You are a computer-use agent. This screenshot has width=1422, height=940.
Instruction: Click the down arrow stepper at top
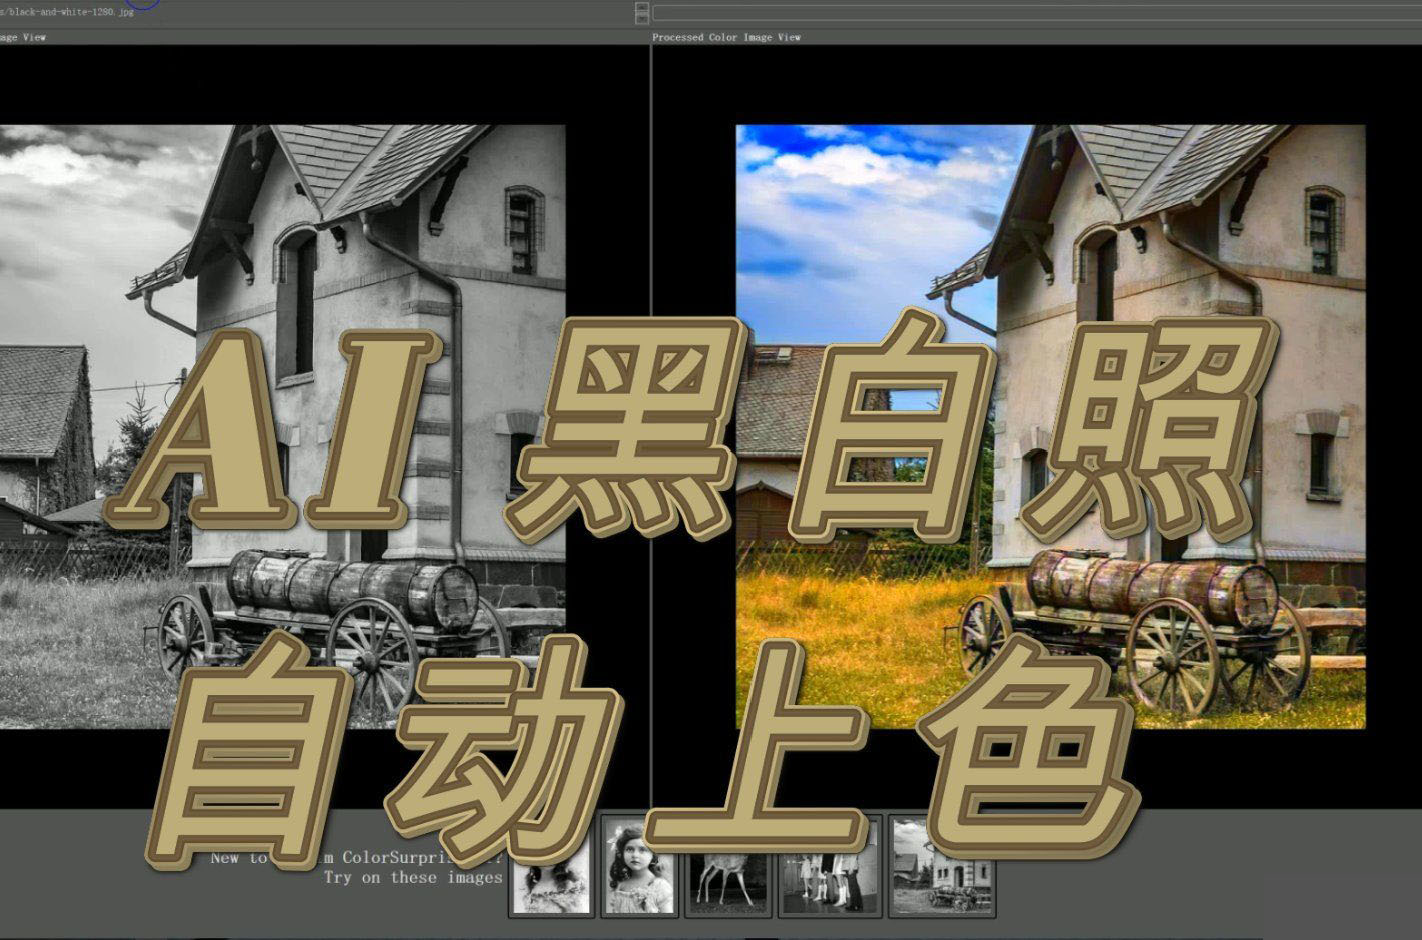pos(642,17)
